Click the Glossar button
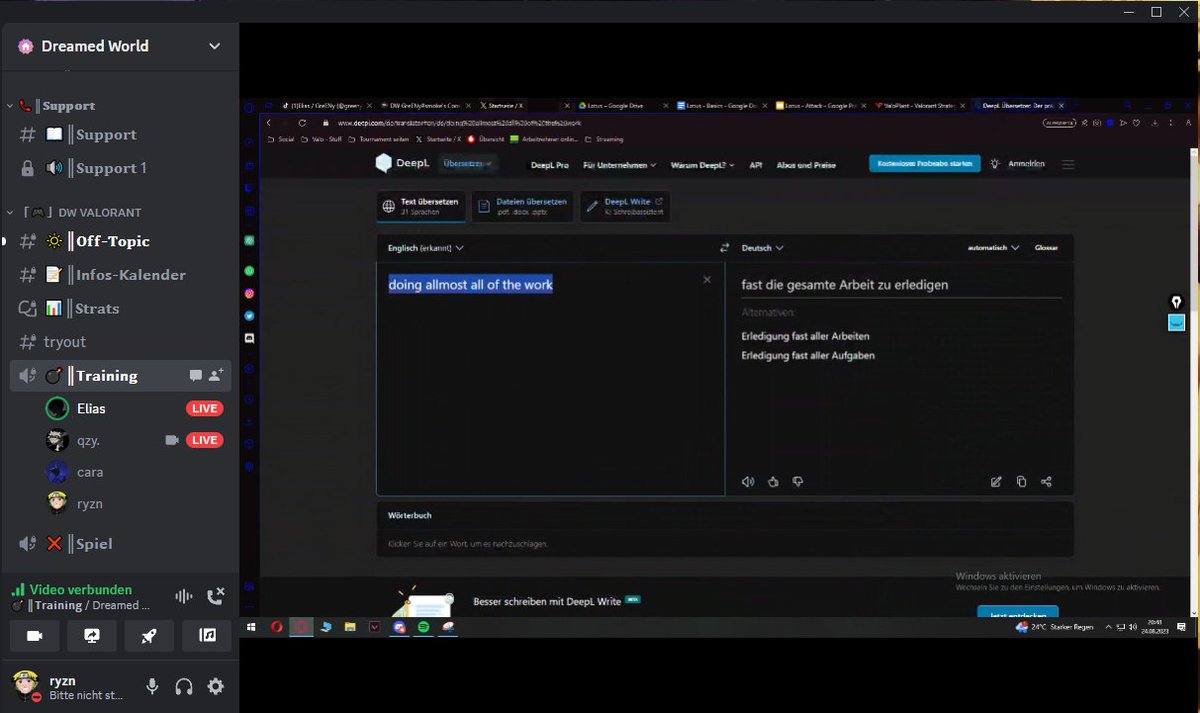 (x=1046, y=247)
